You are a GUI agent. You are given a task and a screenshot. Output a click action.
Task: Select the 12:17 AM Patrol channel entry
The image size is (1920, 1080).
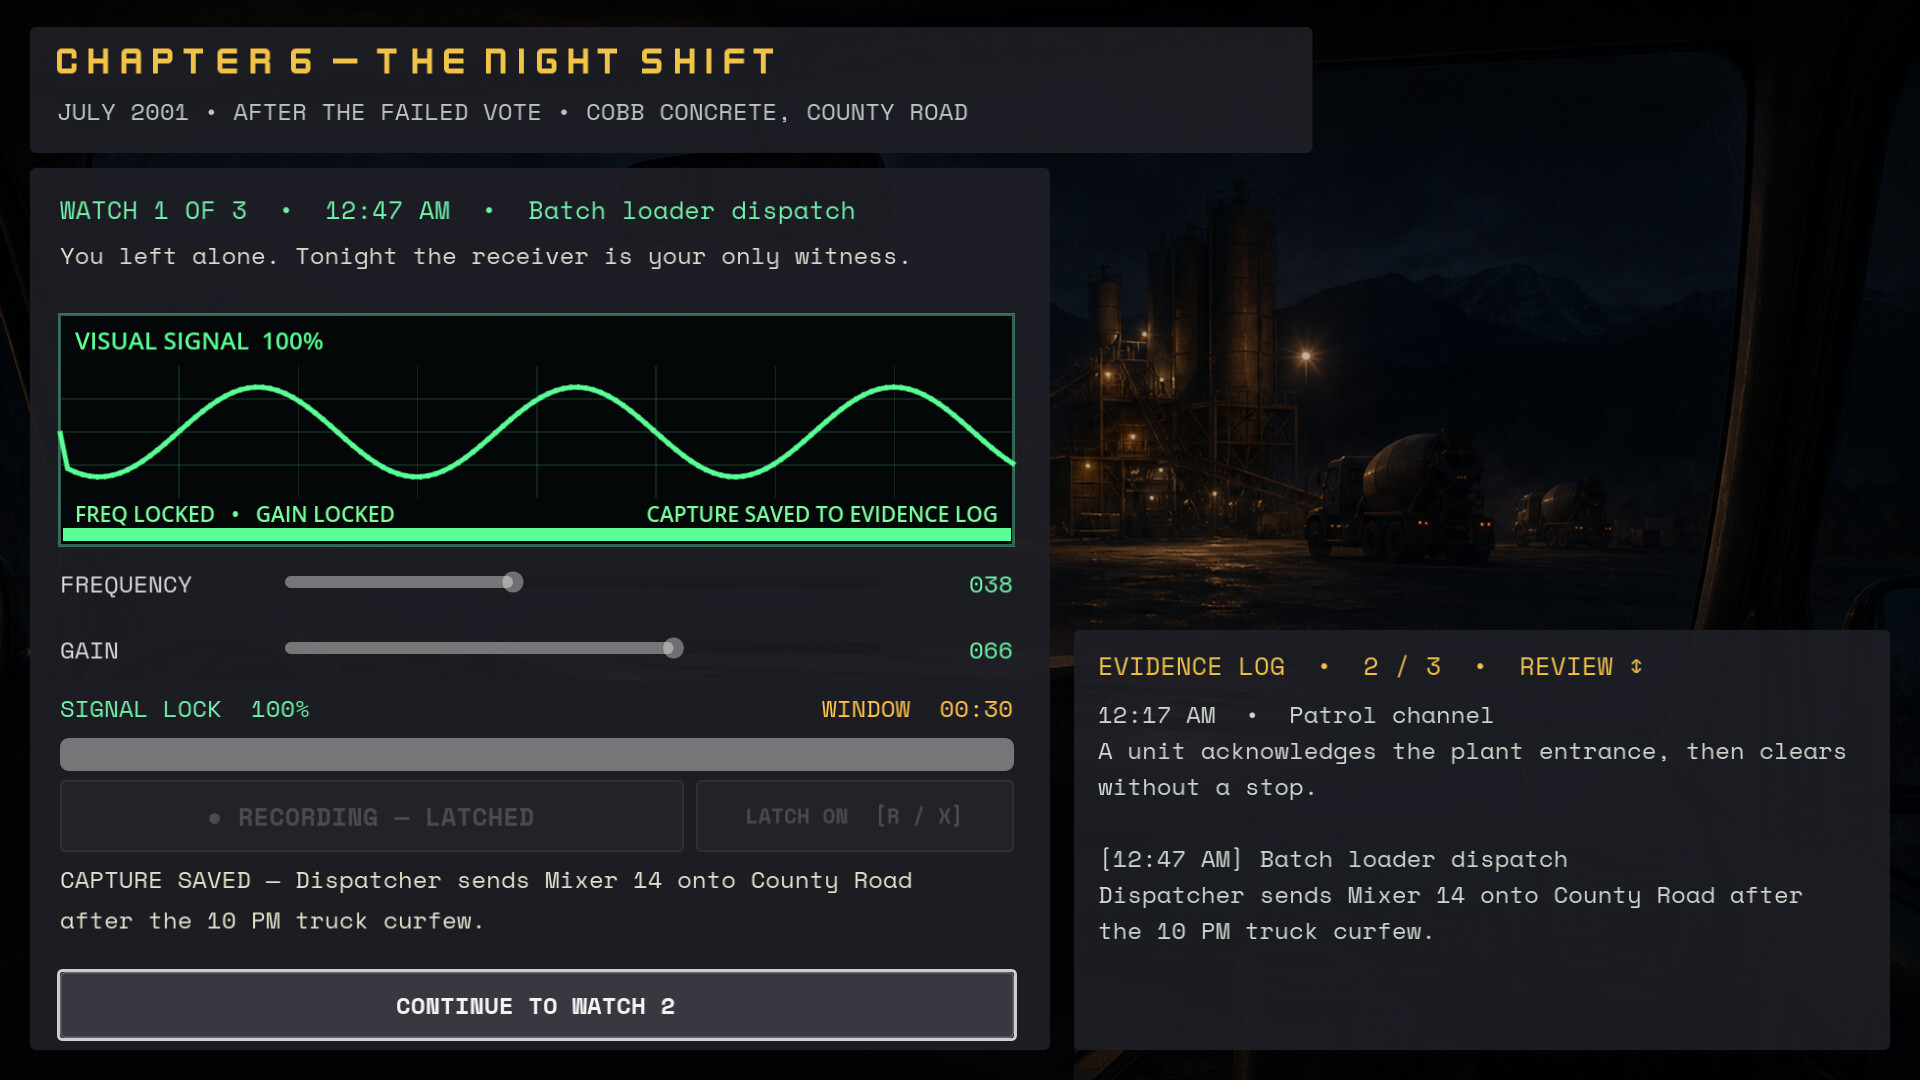pos(1472,751)
